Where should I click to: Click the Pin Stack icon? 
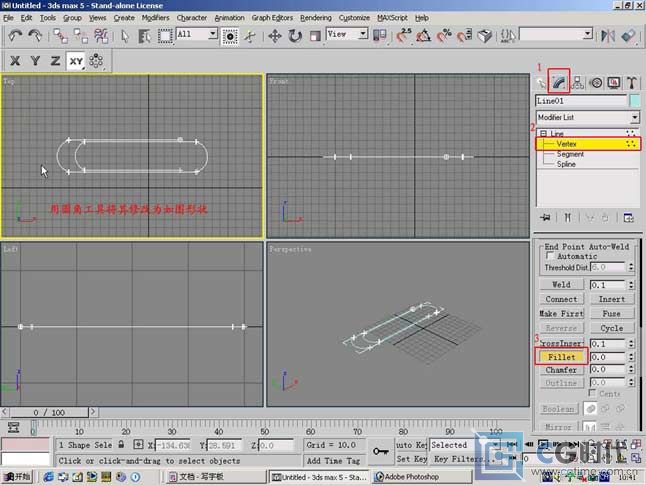click(545, 217)
